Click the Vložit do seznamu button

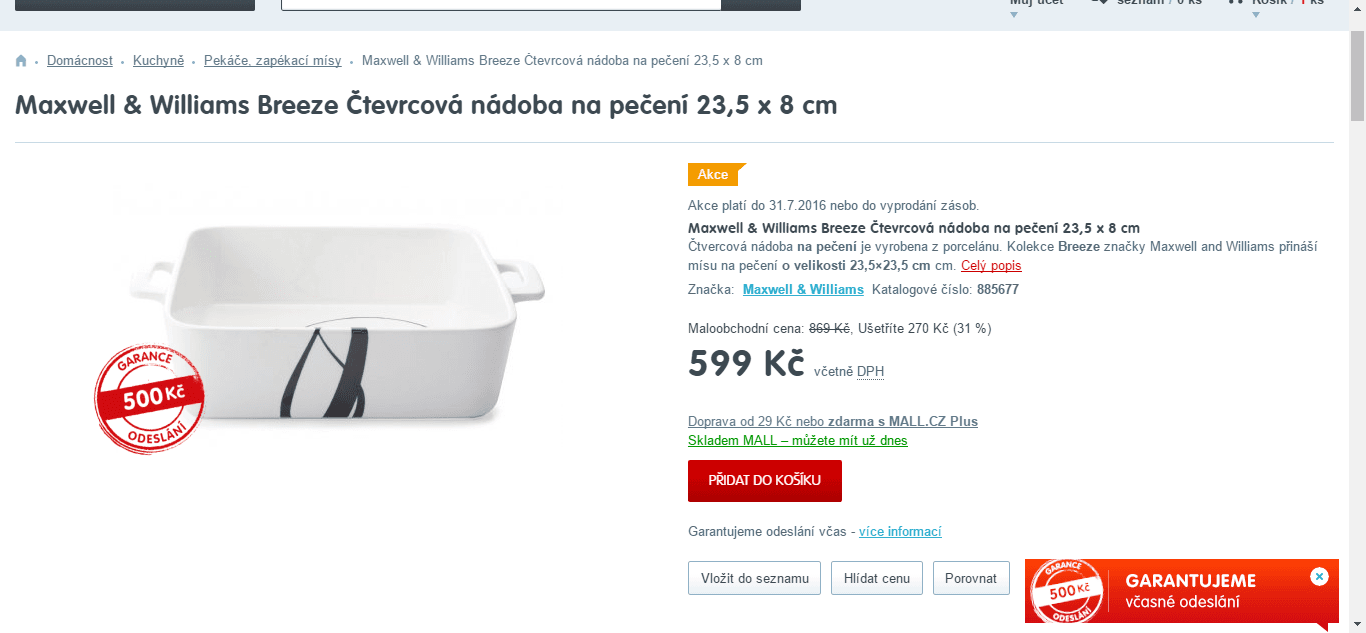click(x=755, y=578)
